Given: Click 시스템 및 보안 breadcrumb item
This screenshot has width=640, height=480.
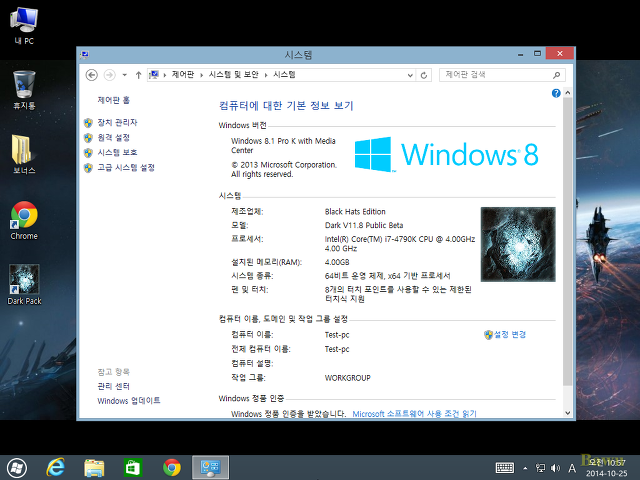Looking at the screenshot, I should point(234,75).
